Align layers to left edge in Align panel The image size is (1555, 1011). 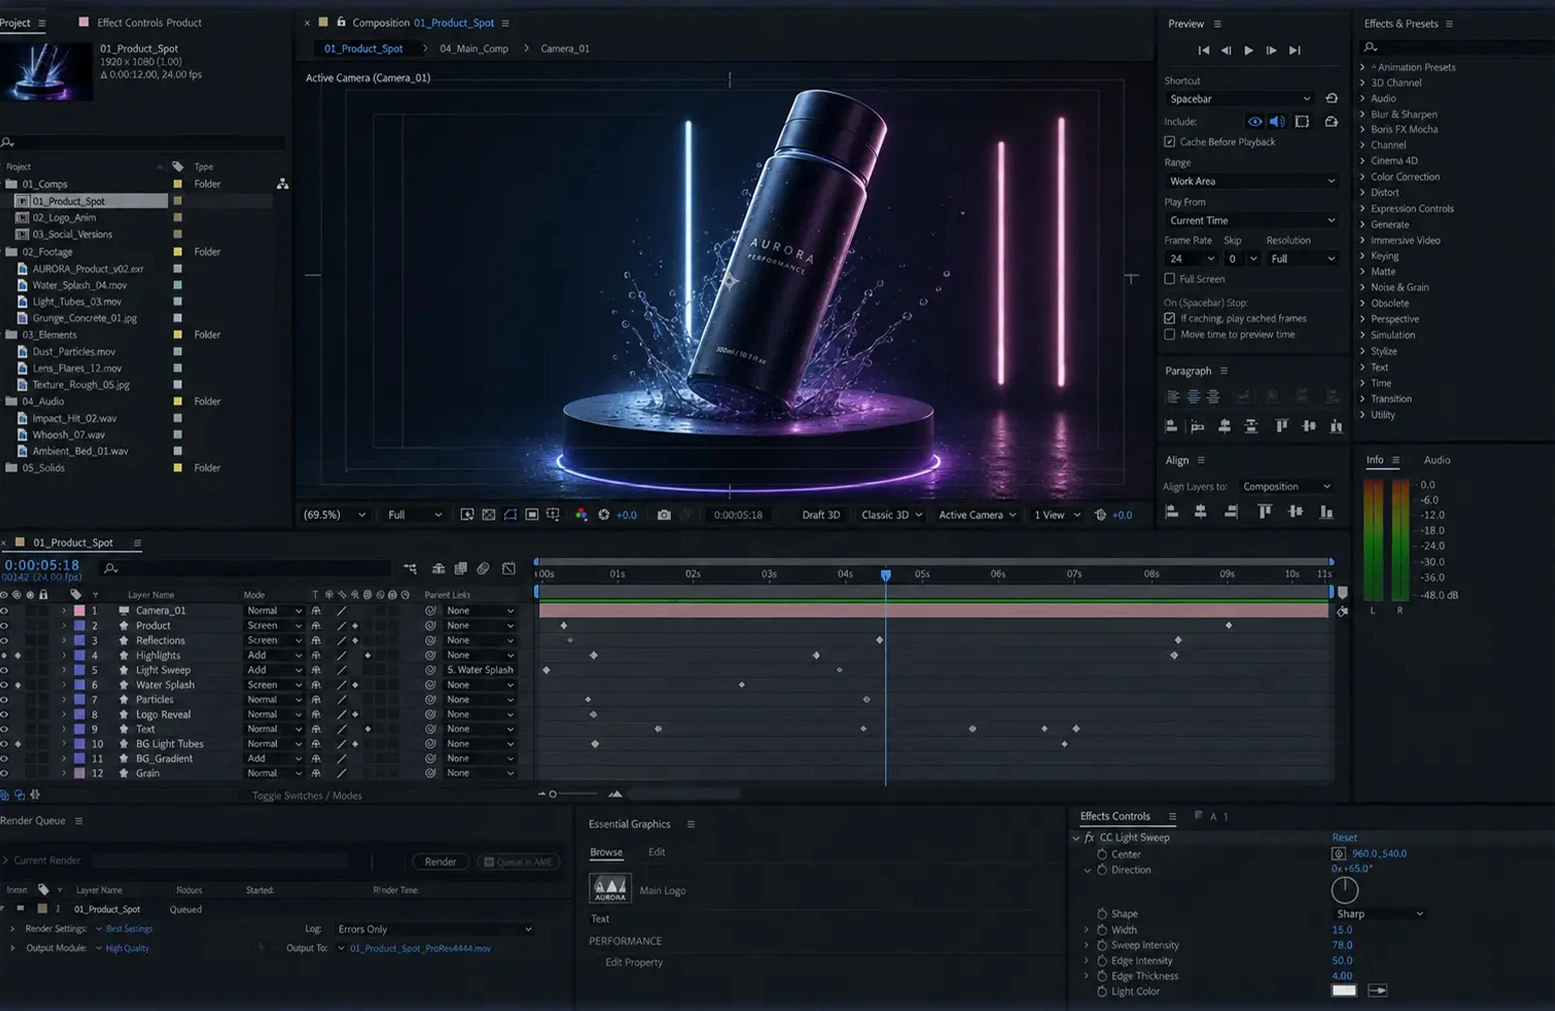coord(1172,512)
